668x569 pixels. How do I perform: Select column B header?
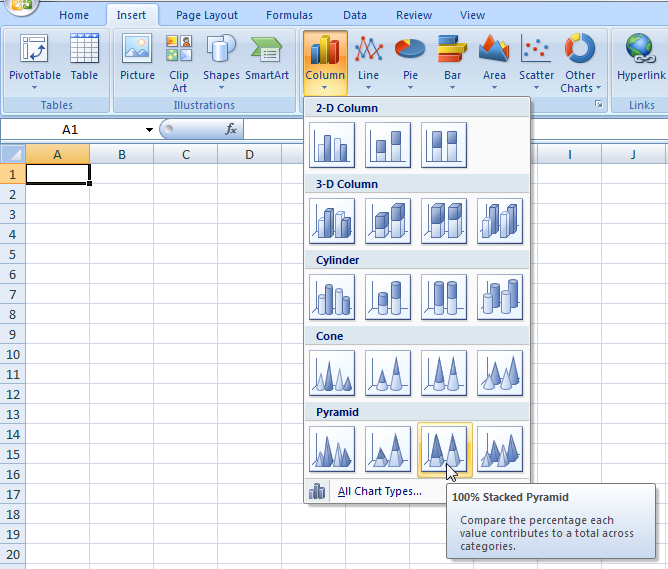tap(121, 155)
